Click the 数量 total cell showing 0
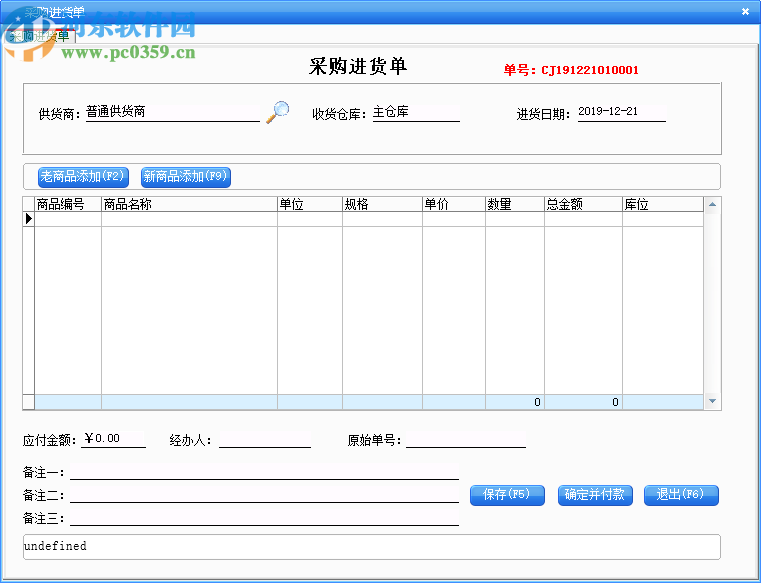The width and height of the screenshot is (761, 583). click(515, 402)
